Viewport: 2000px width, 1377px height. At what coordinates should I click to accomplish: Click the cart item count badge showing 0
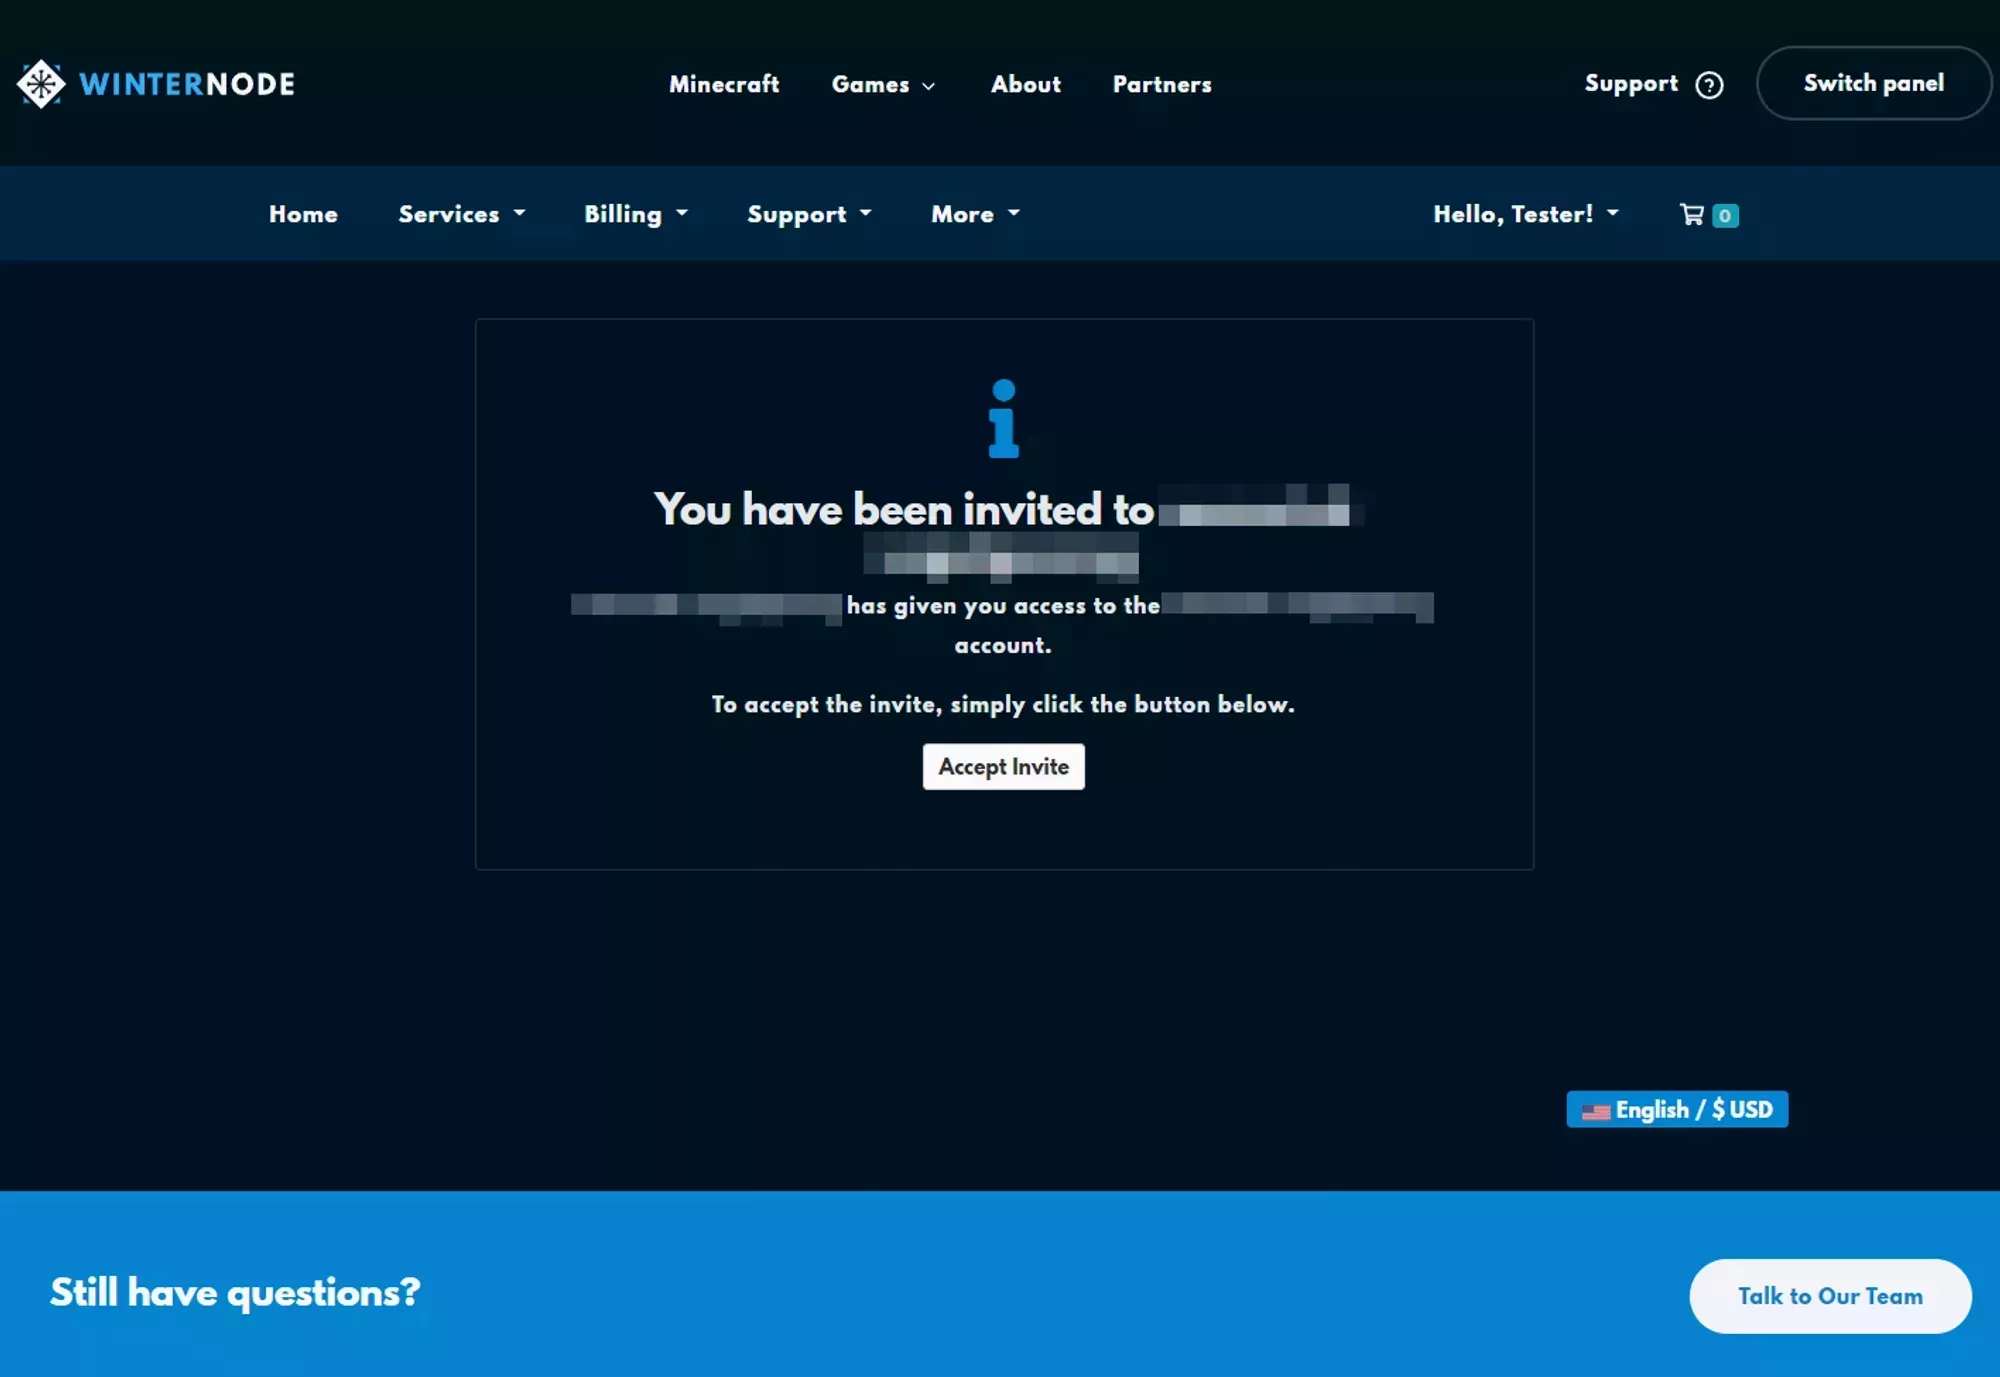pos(1725,215)
